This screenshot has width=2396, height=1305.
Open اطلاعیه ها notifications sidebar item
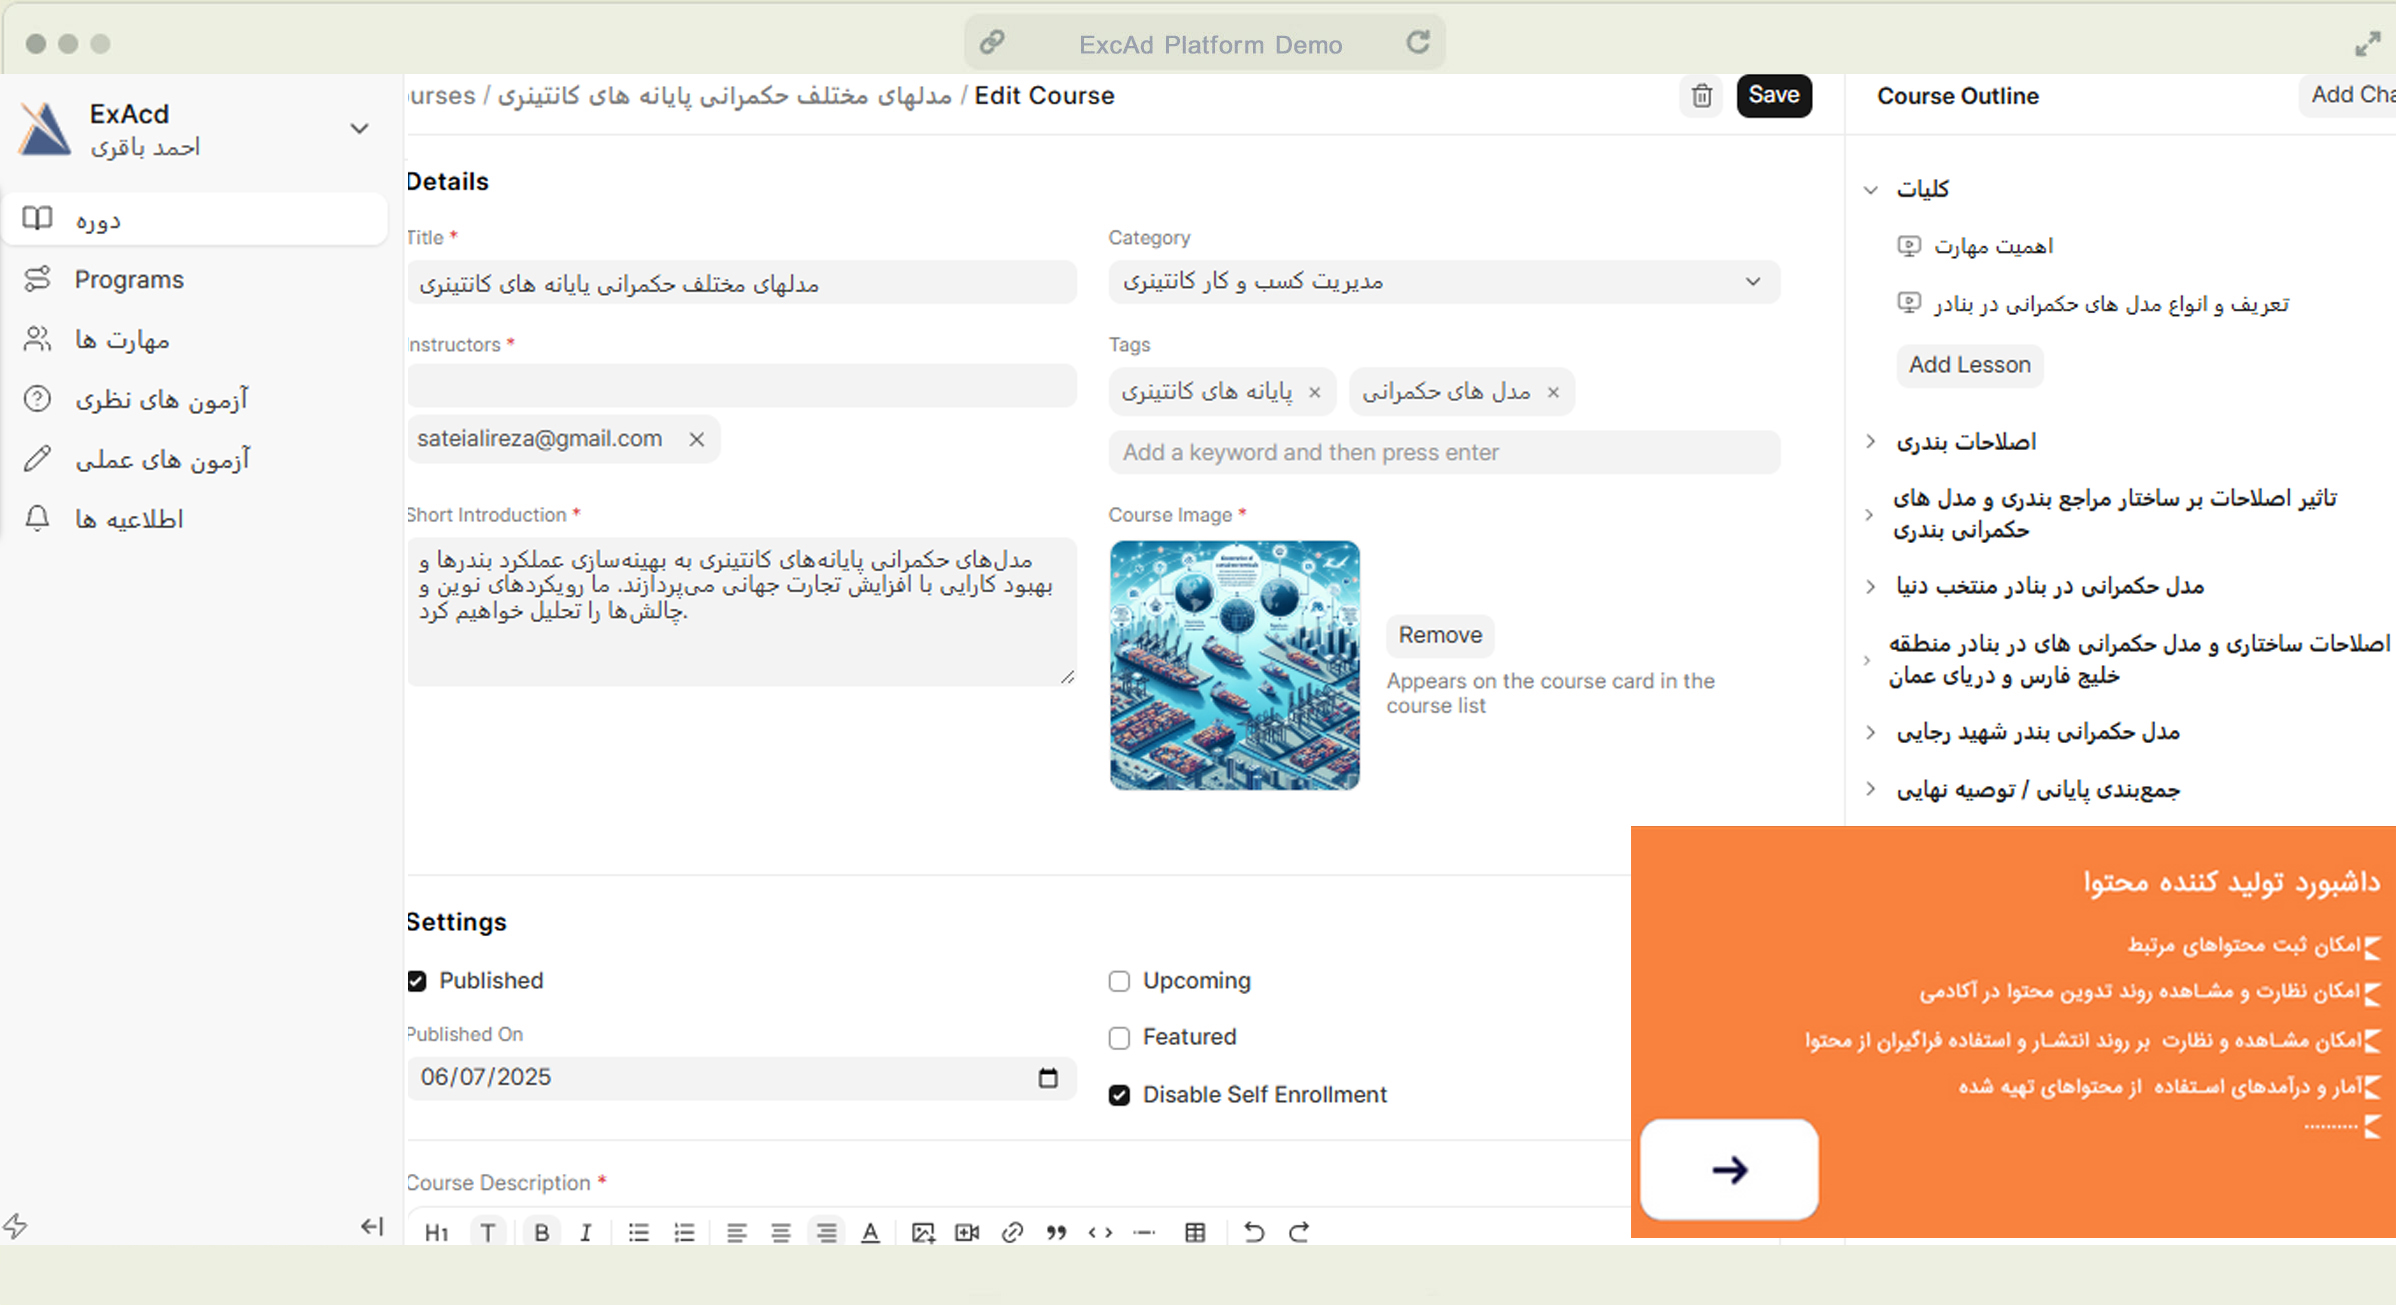point(129,519)
